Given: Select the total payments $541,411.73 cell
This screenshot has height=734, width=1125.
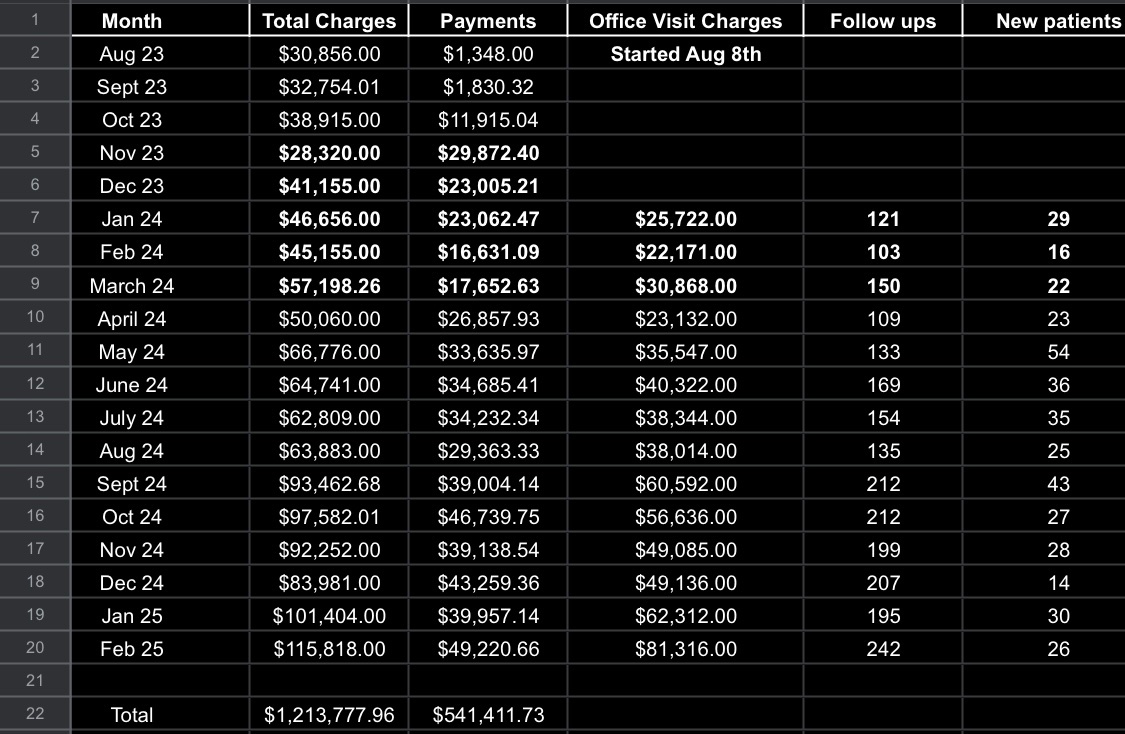Looking at the screenshot, I should pos(488,715).
